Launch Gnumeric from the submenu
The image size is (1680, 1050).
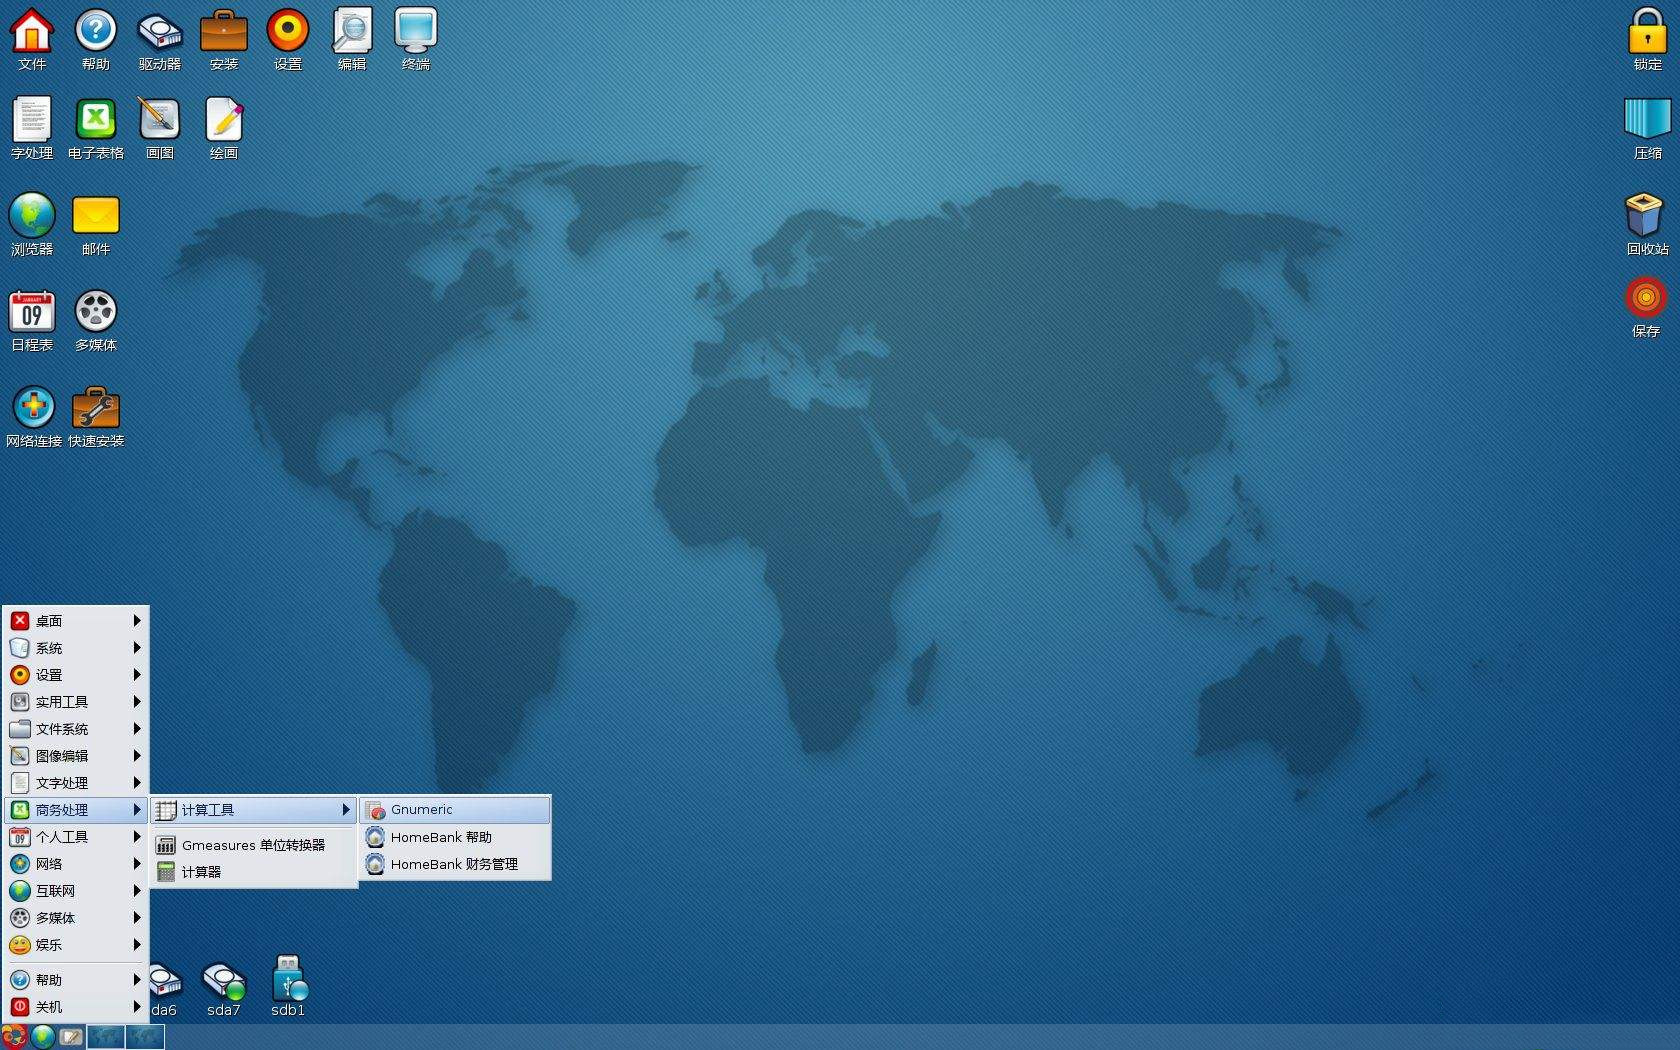pyautogui.click(x=455, y=810)
